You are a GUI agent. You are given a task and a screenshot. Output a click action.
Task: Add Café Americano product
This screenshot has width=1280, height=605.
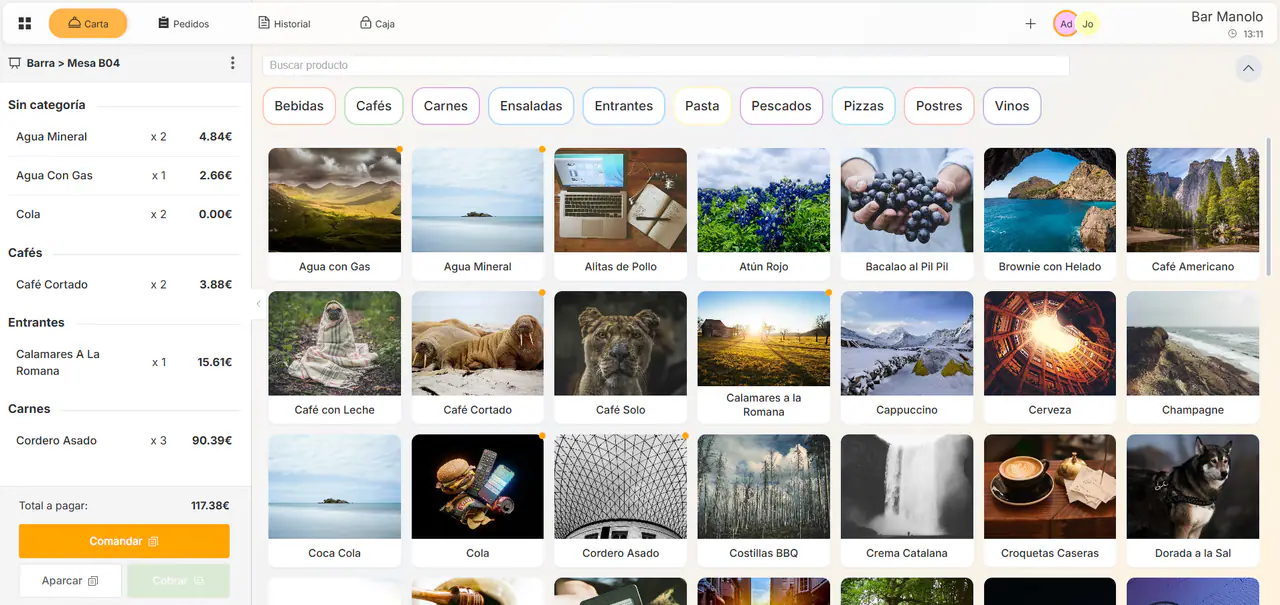[1193, 213]
